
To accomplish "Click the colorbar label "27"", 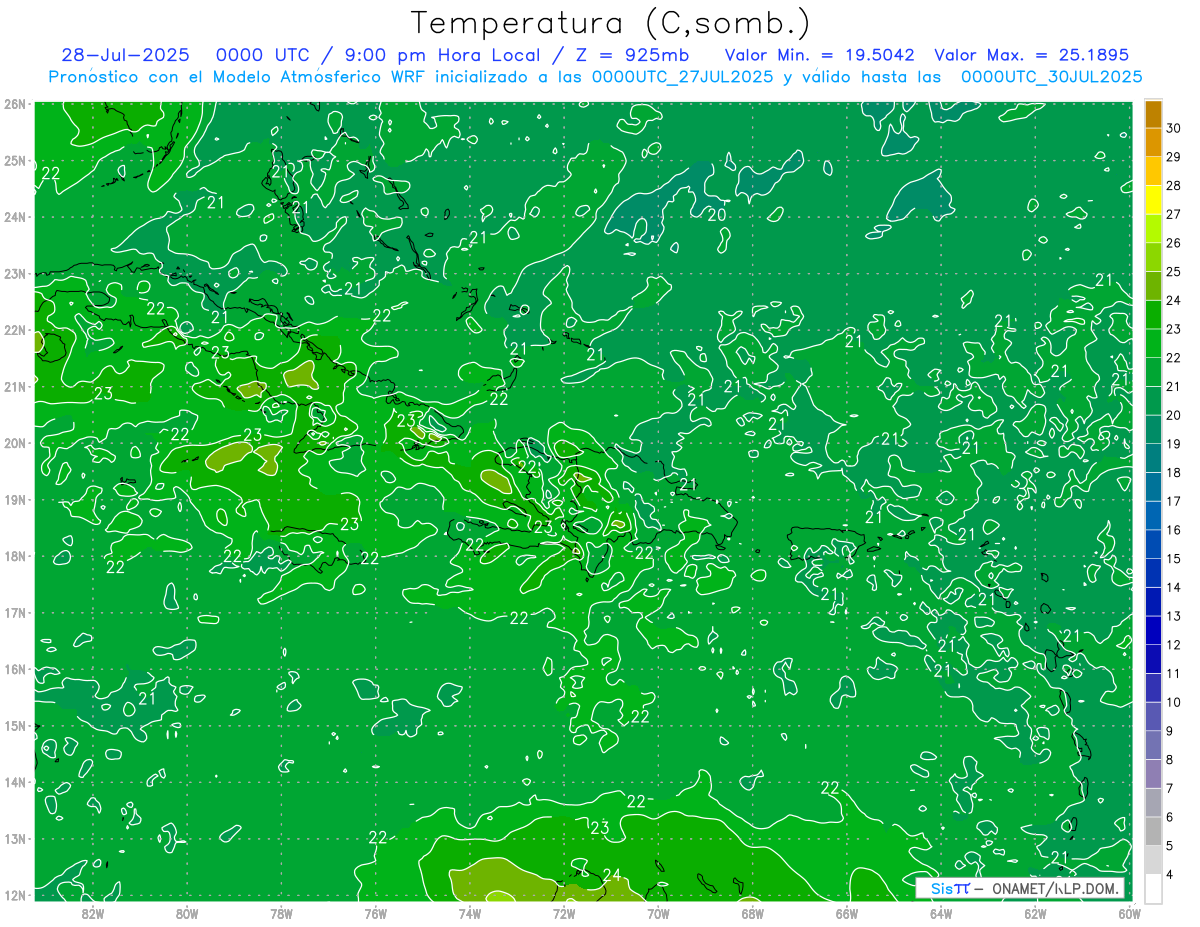I will coord(1174,214).
